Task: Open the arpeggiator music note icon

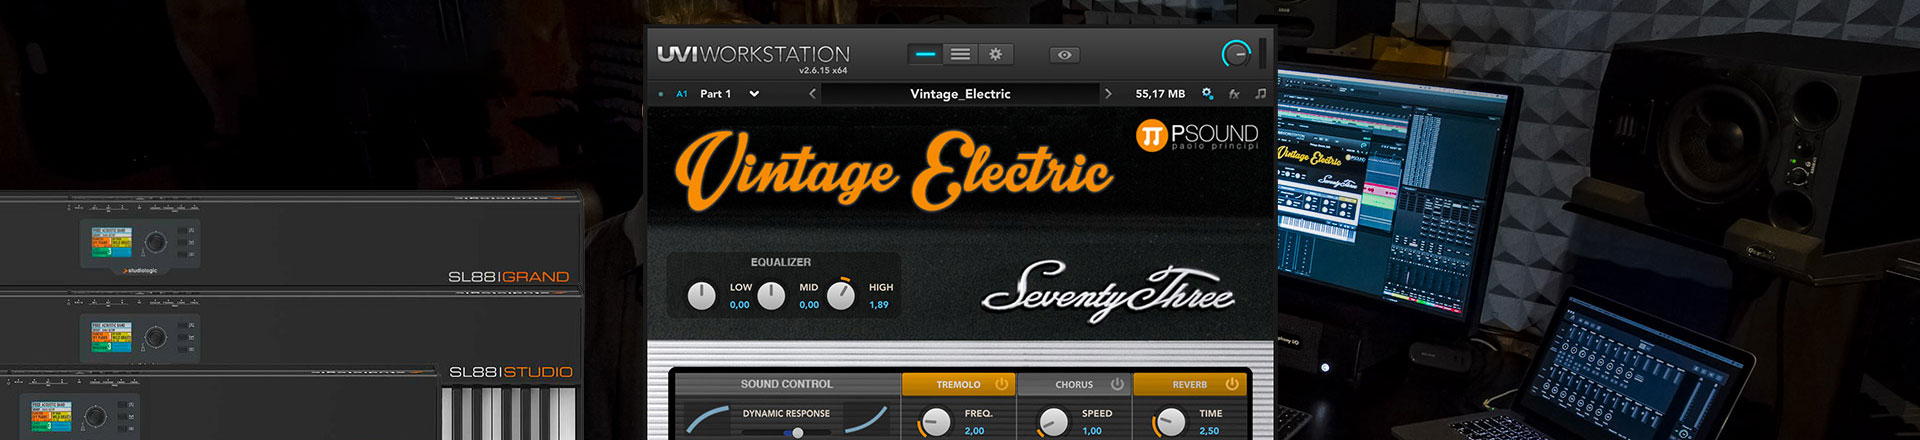Action: click(1260, 93)
